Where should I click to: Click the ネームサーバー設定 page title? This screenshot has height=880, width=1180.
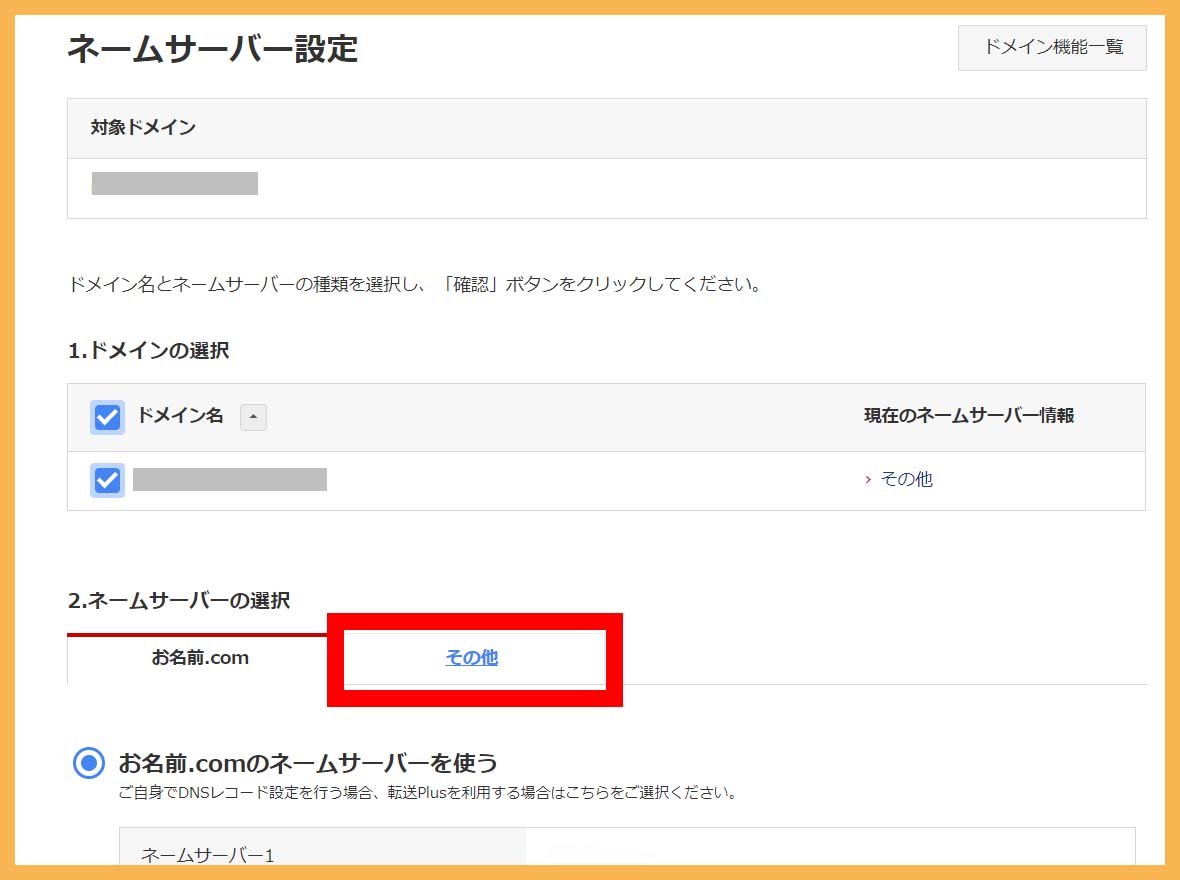click(212, 48)
